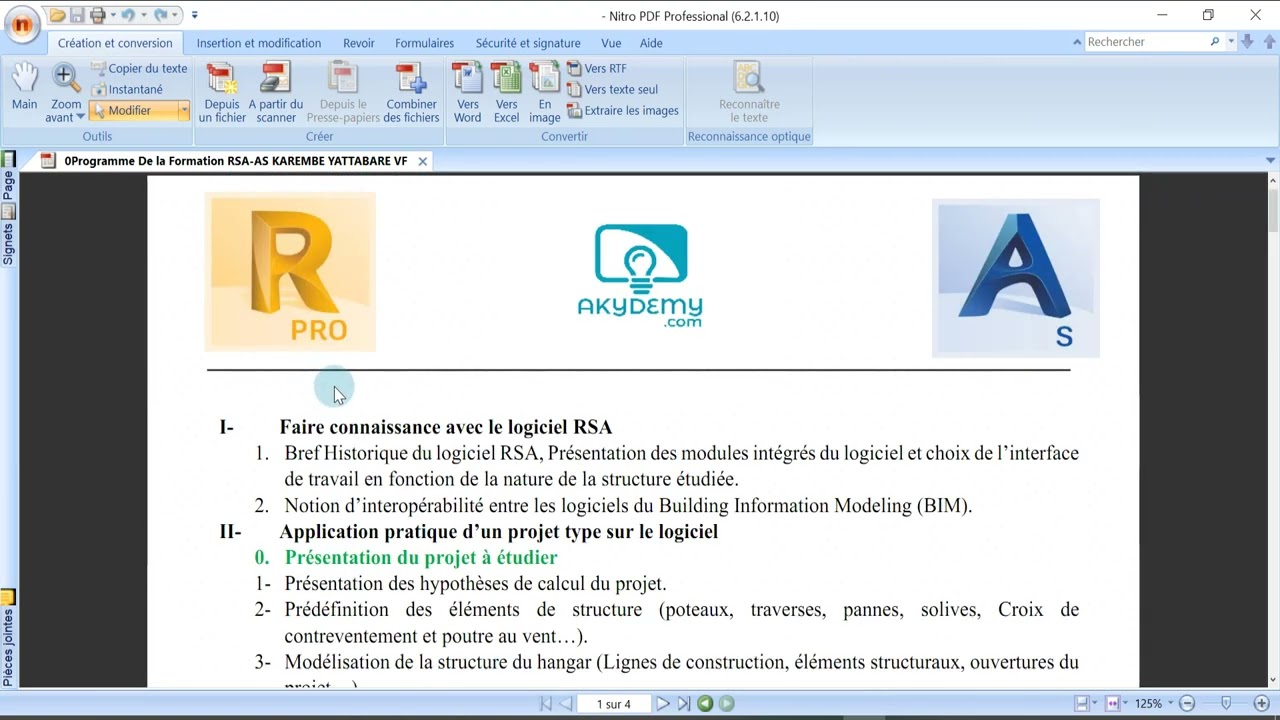Screen dimensions: 1280x720
Task: Go to previous page button
Action: coord(566,704)
